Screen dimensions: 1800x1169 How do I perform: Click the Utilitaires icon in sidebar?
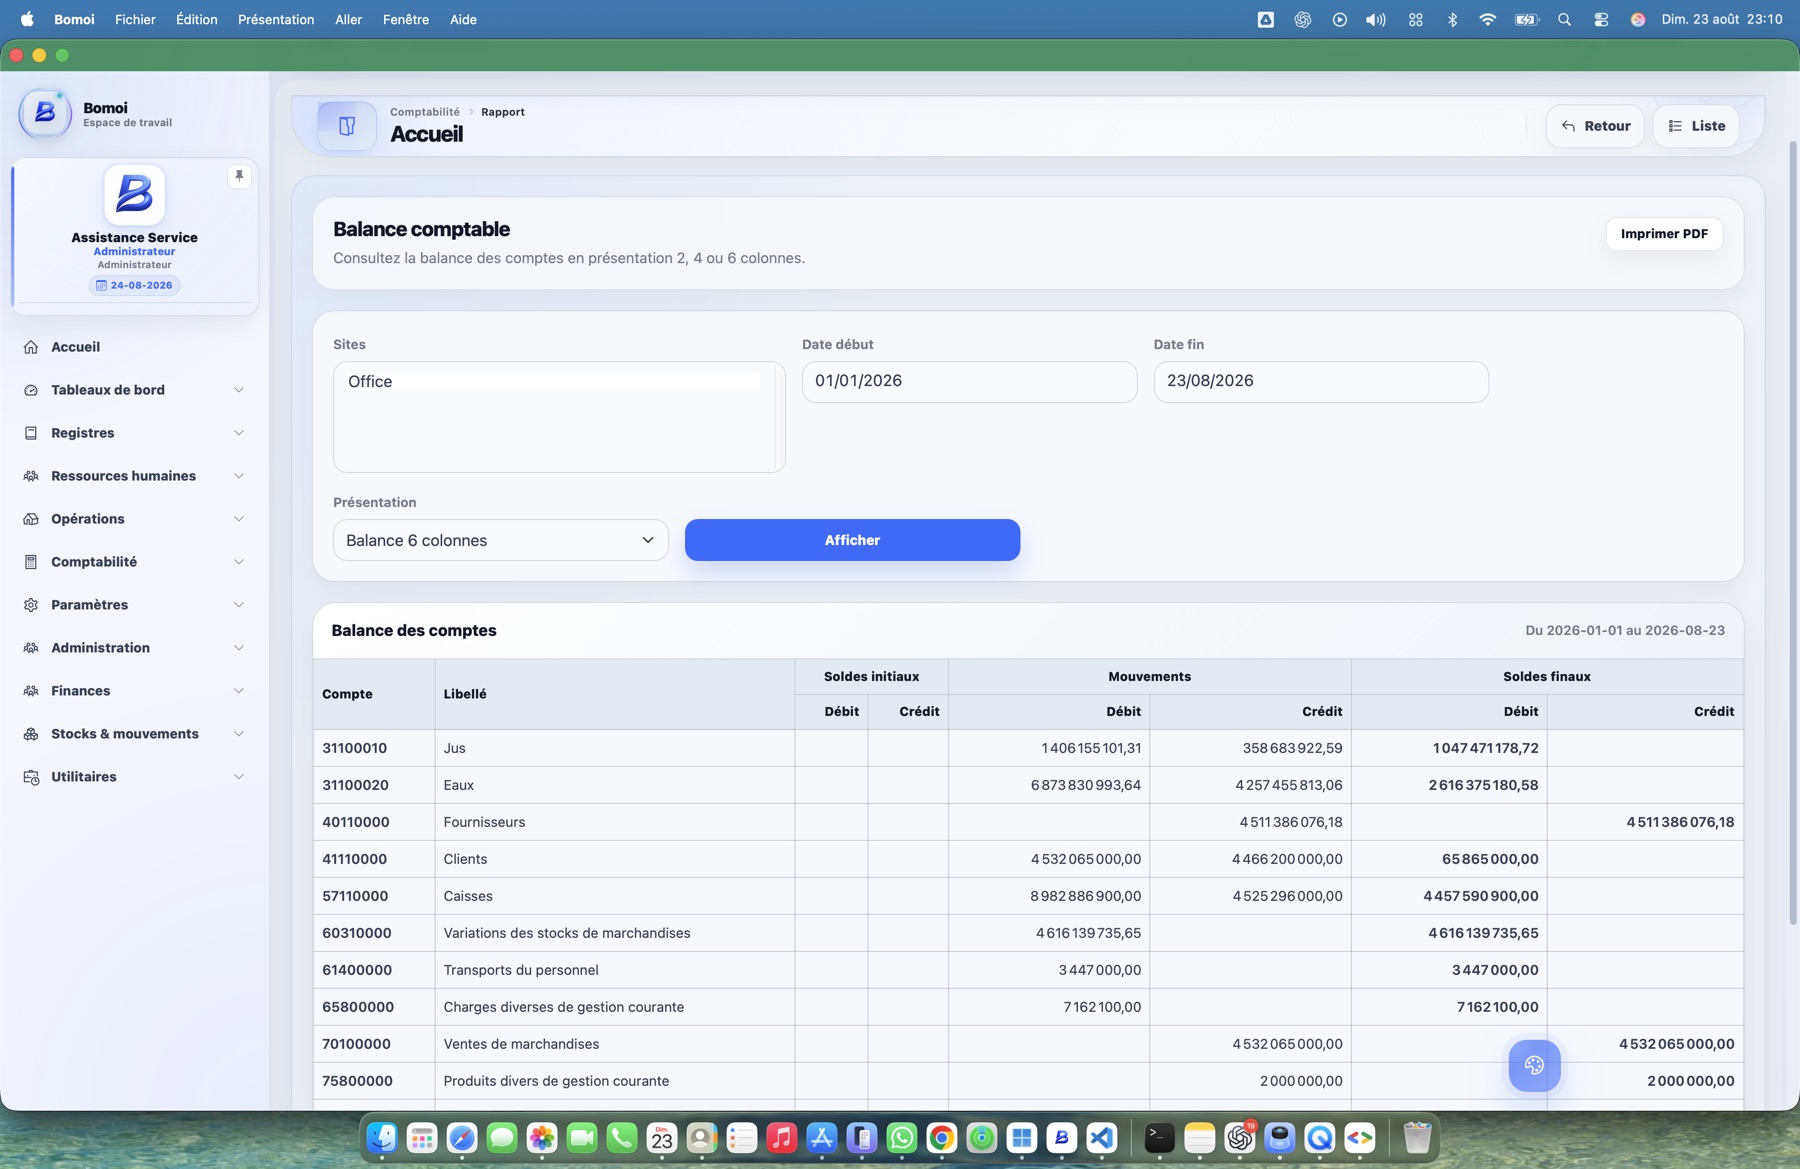[x=31, y=777]
